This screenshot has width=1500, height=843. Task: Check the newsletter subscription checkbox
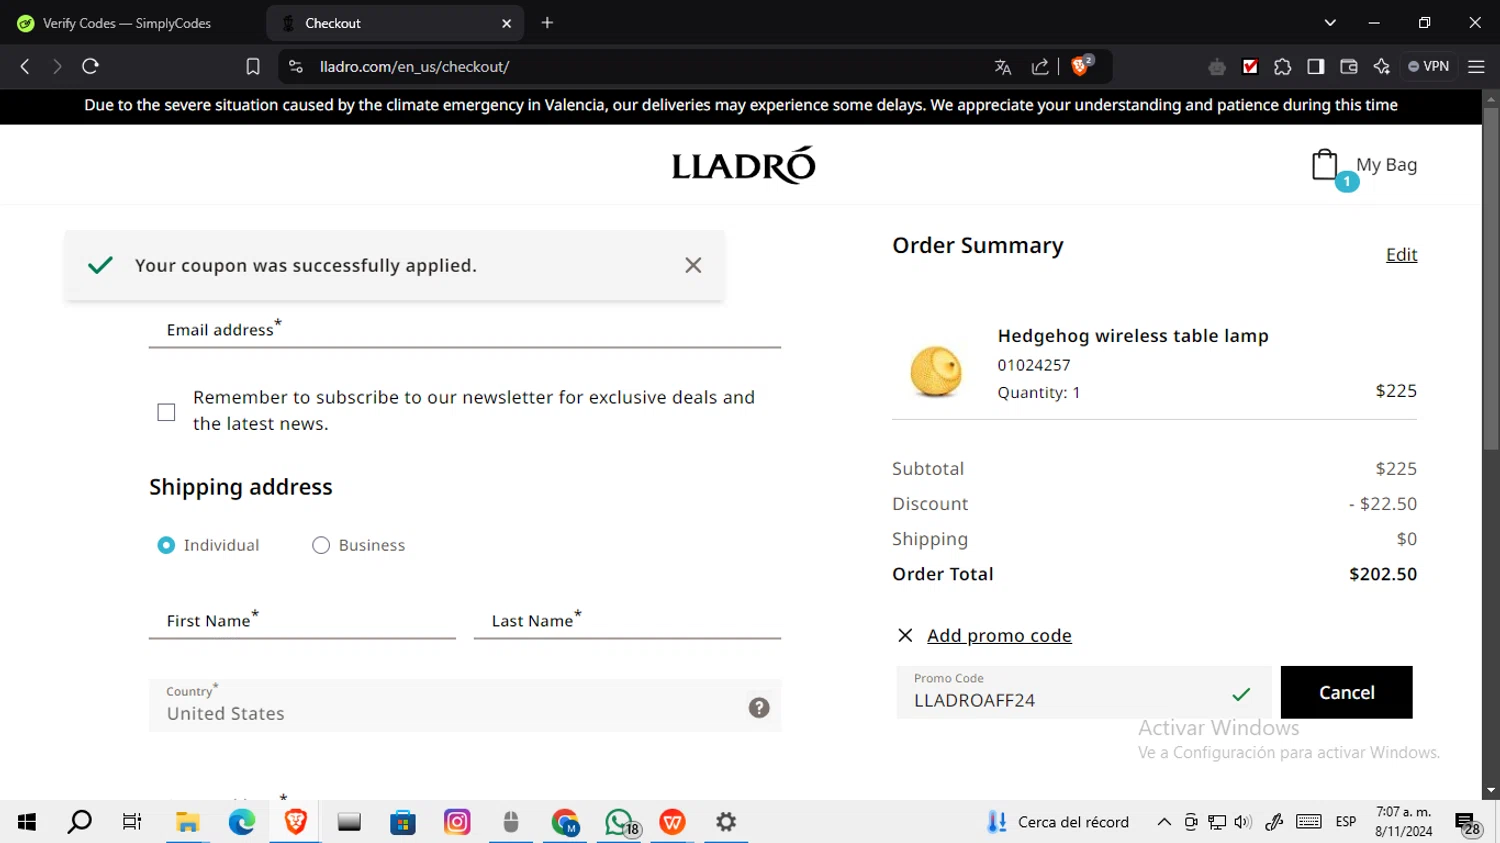coord(166,412)
